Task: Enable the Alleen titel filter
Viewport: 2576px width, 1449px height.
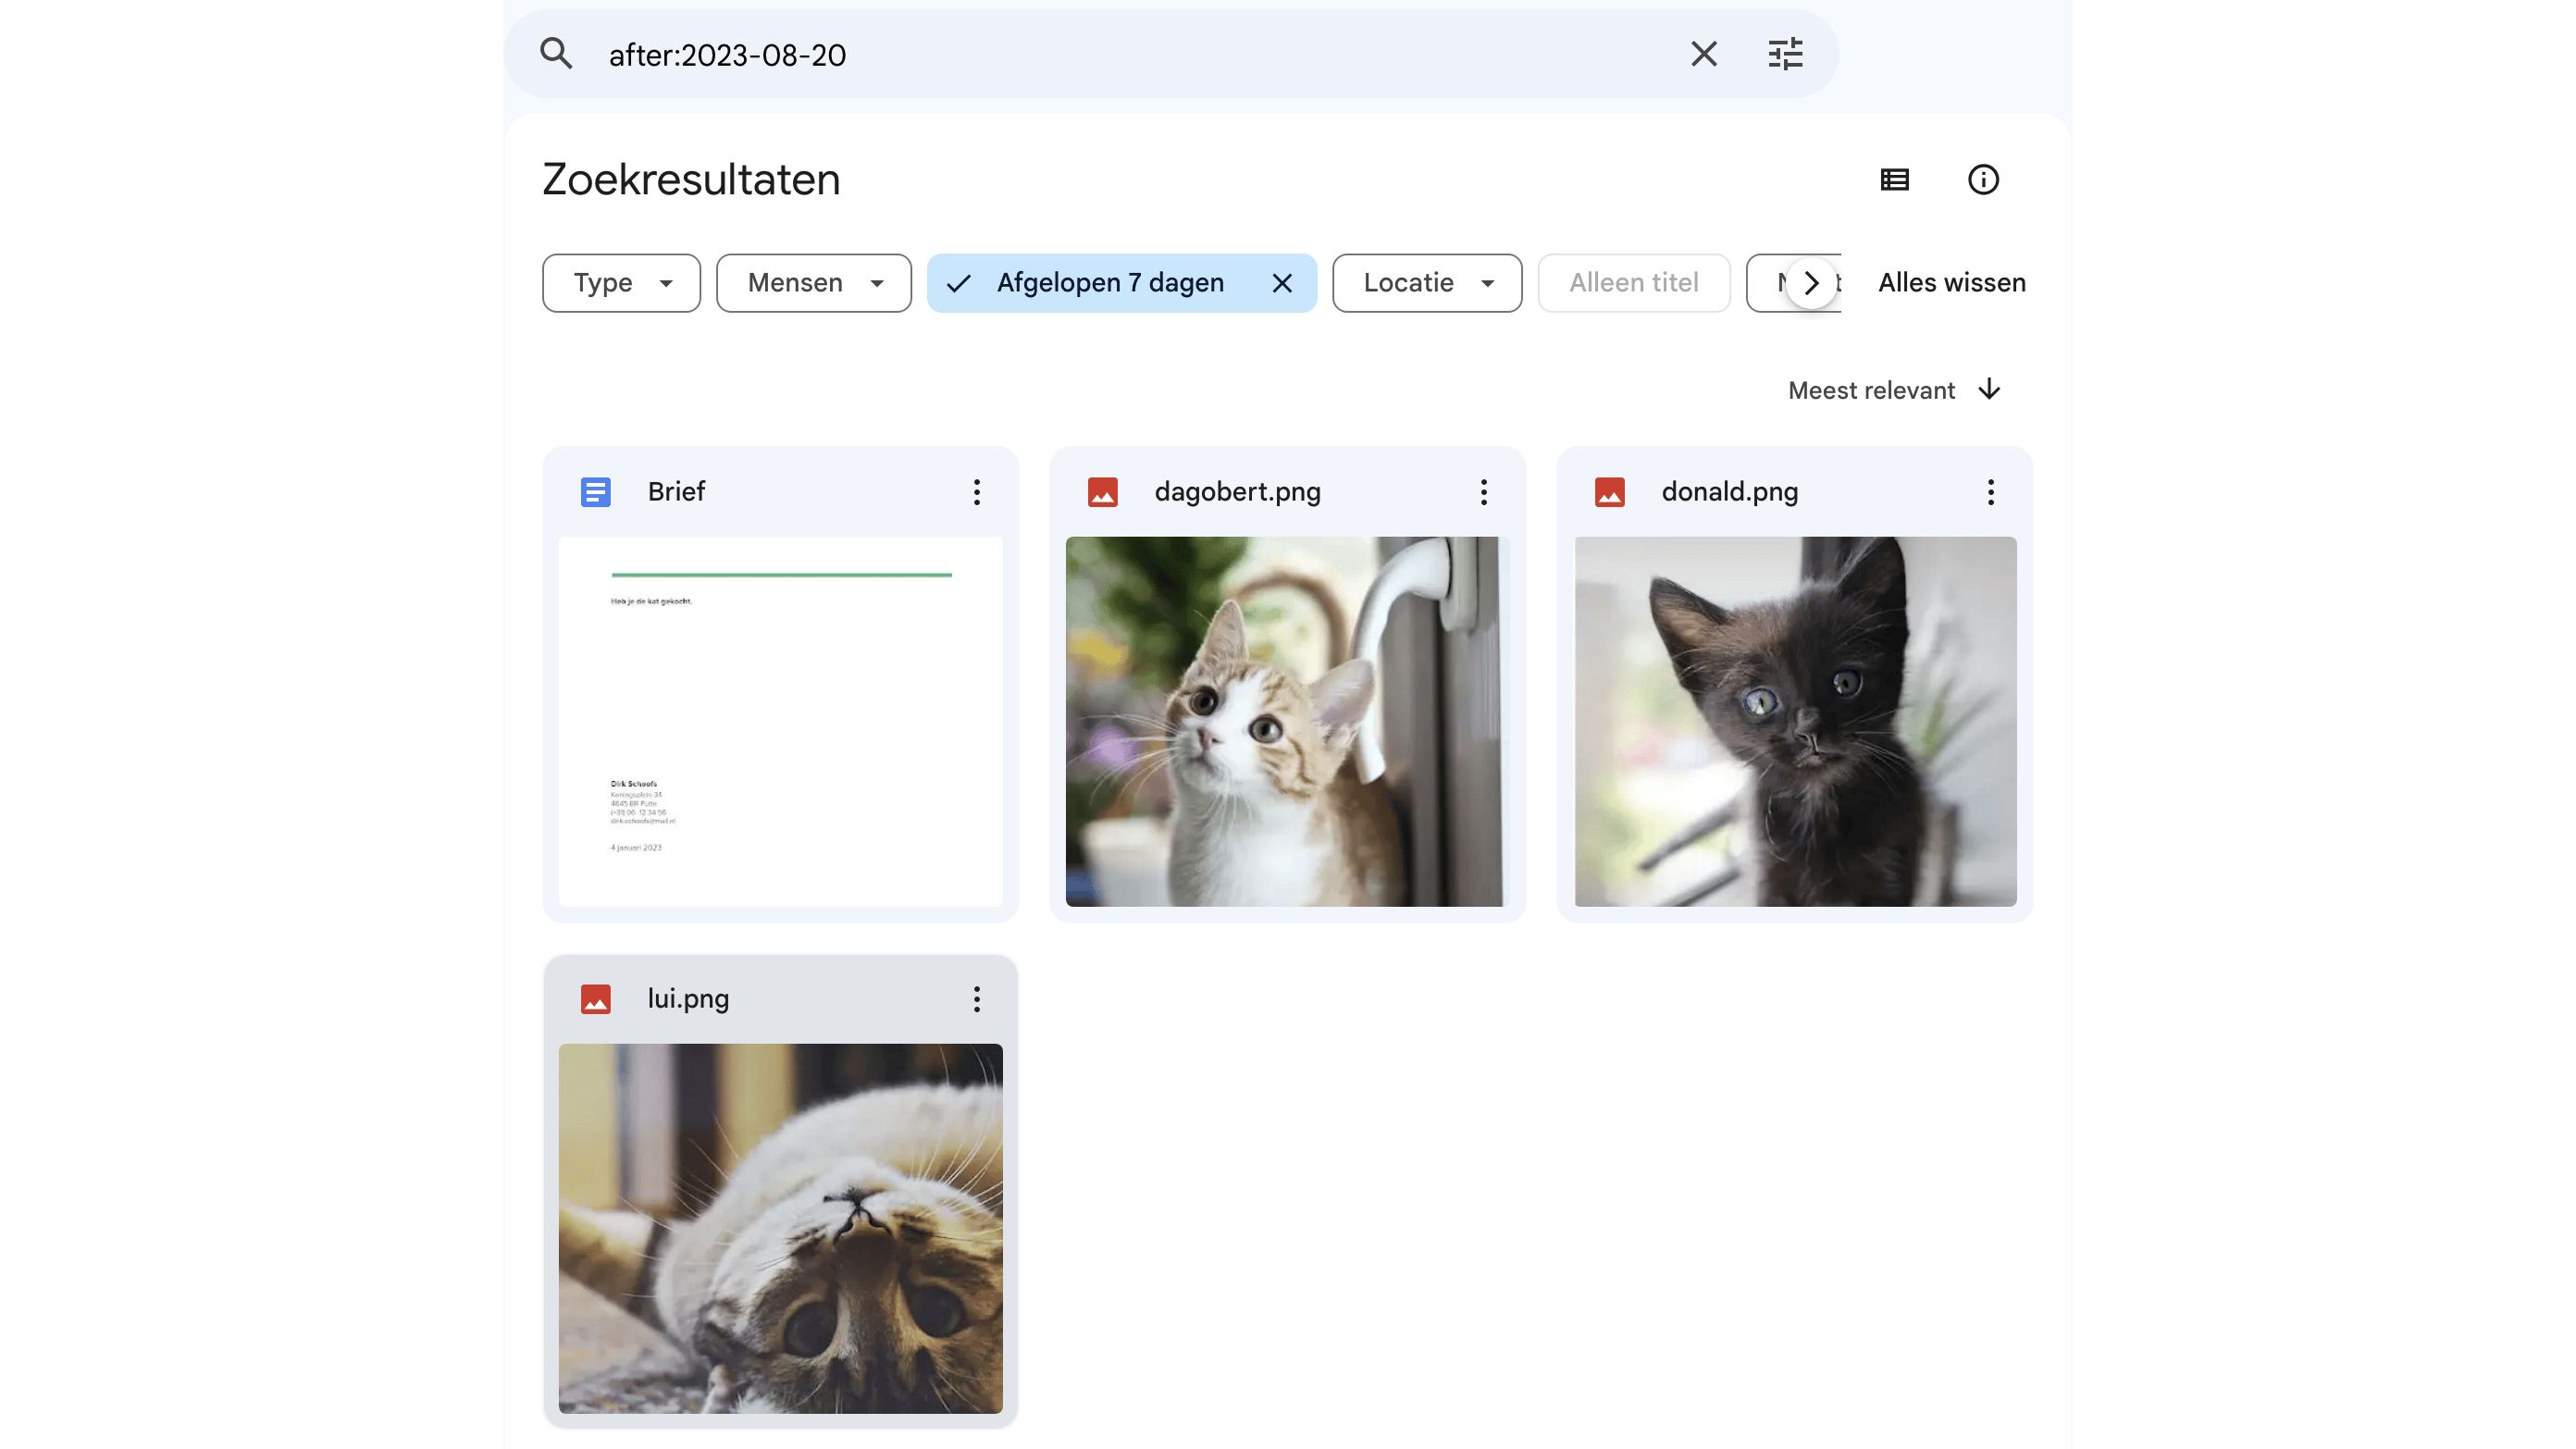Action: point(1633,284)
